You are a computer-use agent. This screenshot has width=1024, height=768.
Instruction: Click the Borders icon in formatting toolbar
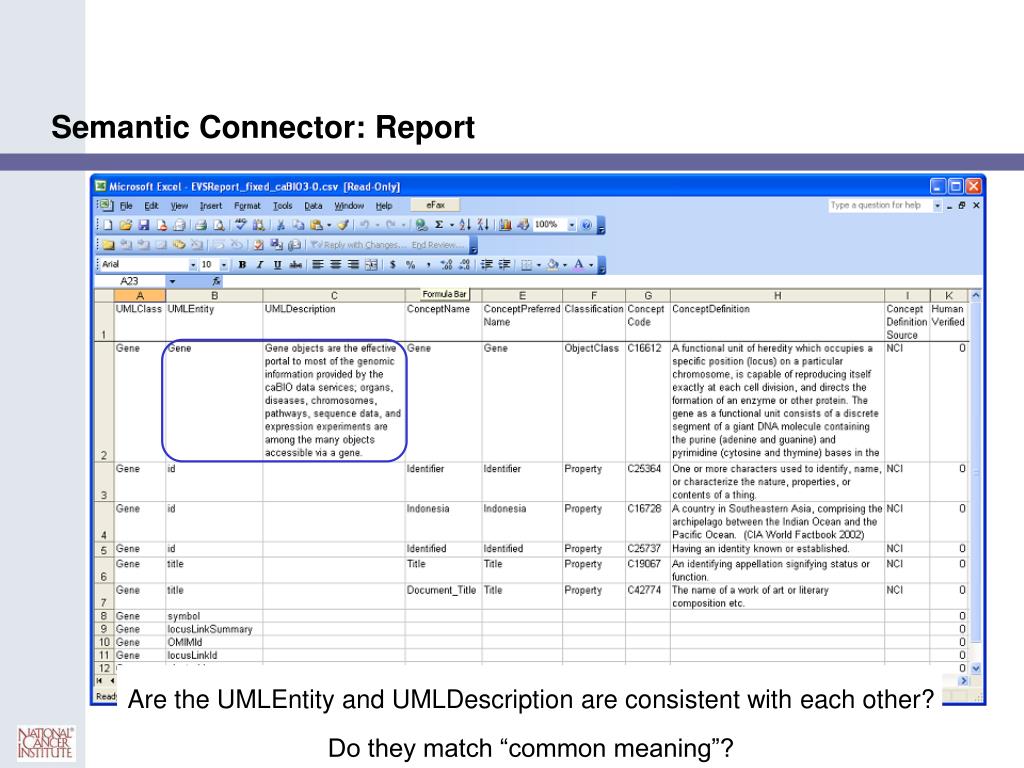click(x=526, y=264)
